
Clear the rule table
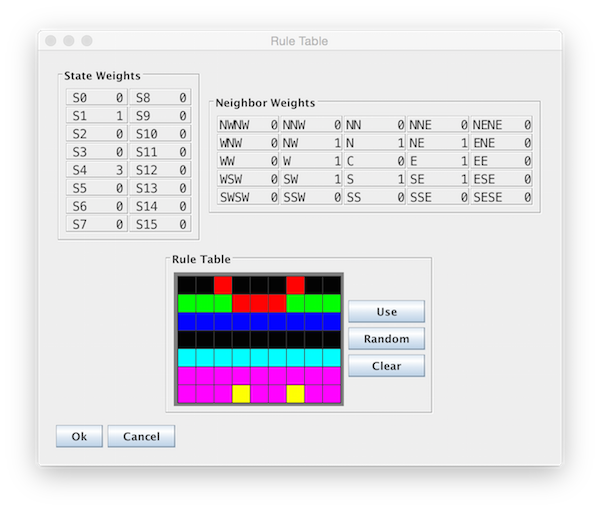[x=386, y=366]
